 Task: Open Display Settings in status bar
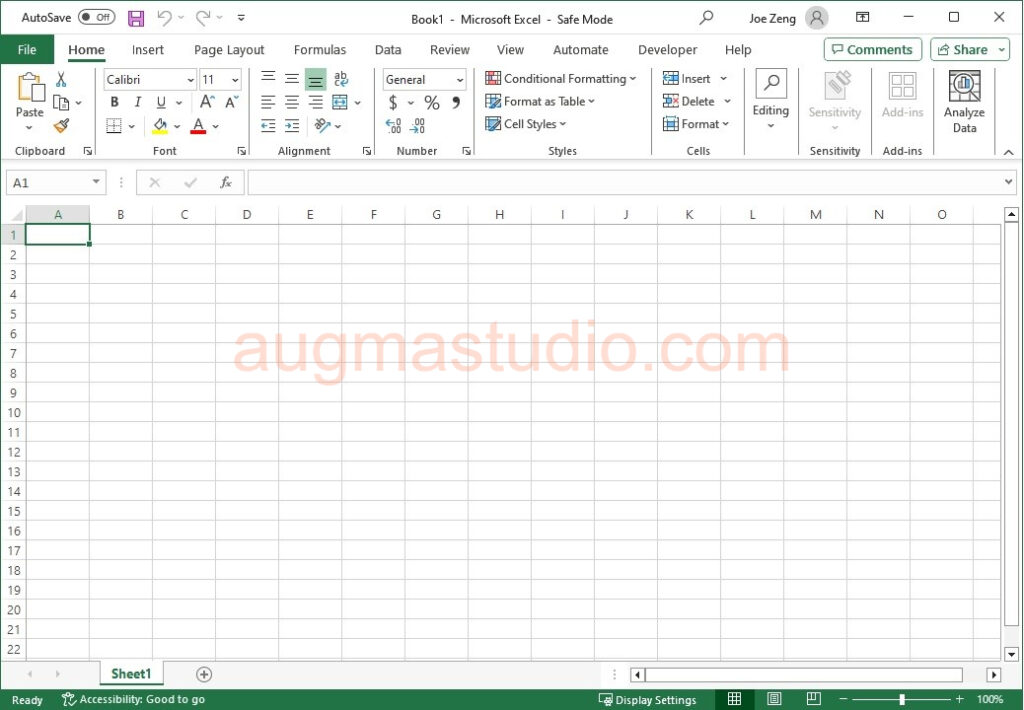(x=647, y=700)
